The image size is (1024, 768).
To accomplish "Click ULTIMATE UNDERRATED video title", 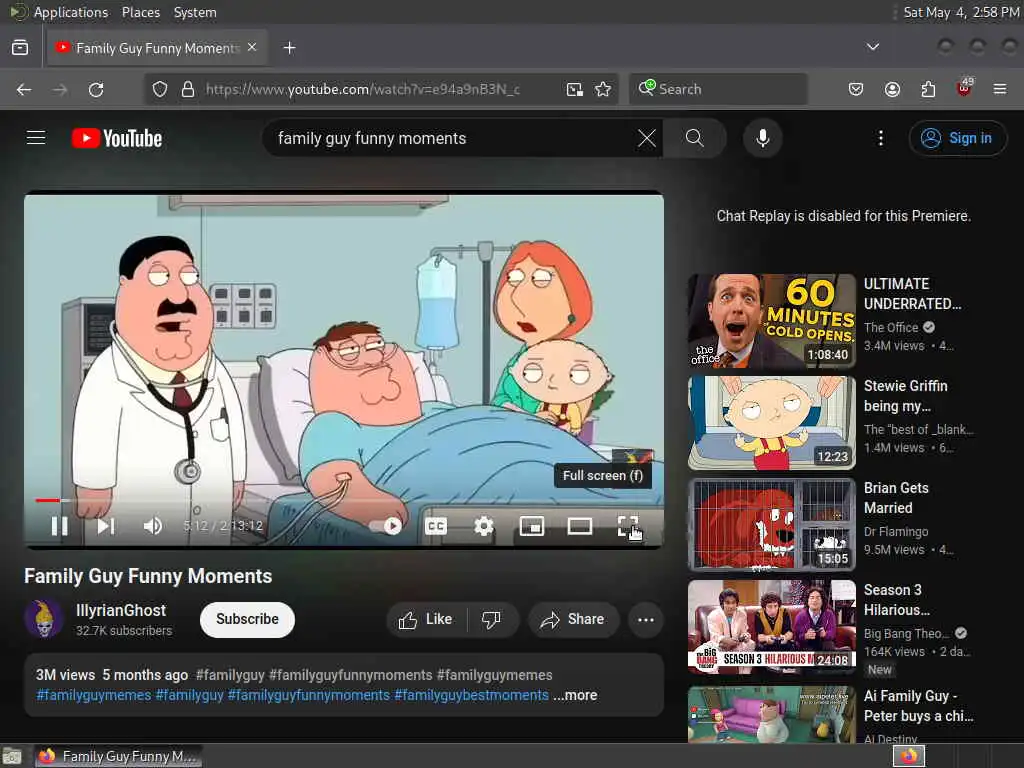I will point(912,294).
